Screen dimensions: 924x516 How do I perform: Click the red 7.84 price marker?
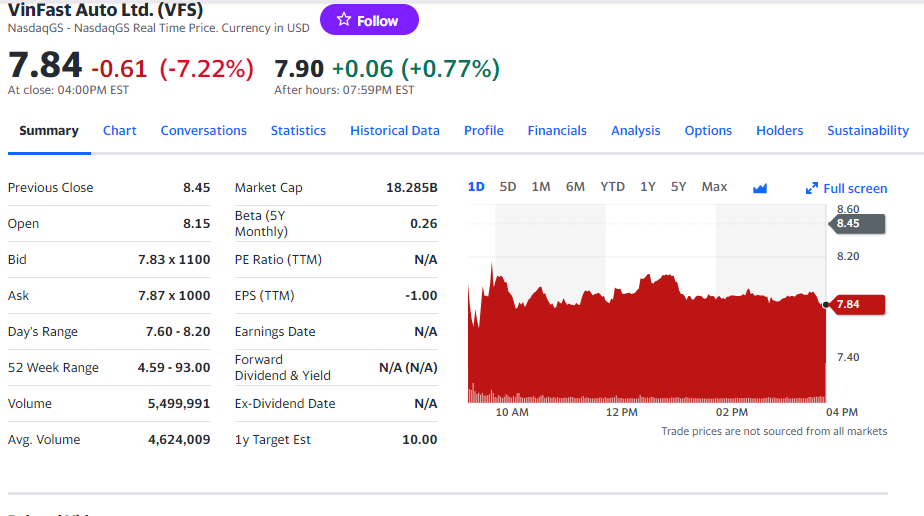click(x=858, y=304)
